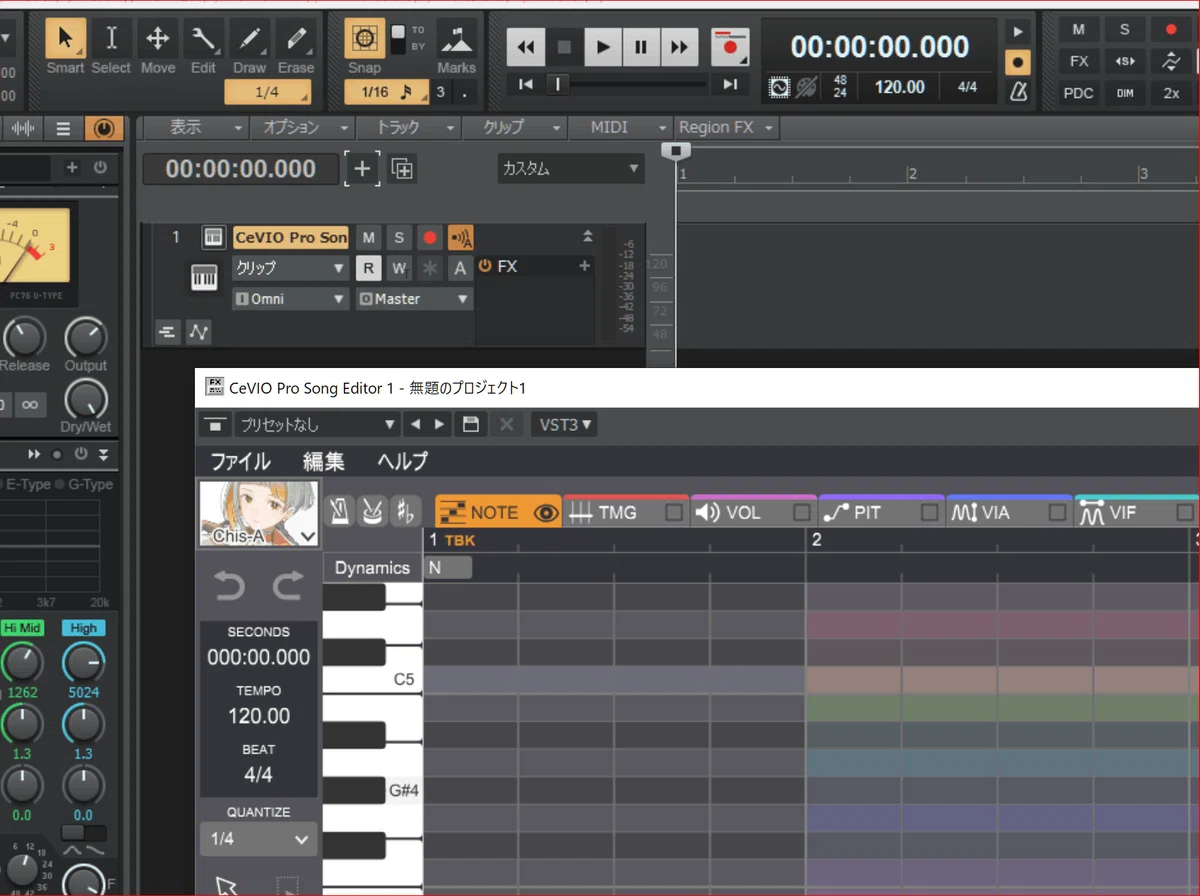Toggle the DIM solo button

[1125, 93]
